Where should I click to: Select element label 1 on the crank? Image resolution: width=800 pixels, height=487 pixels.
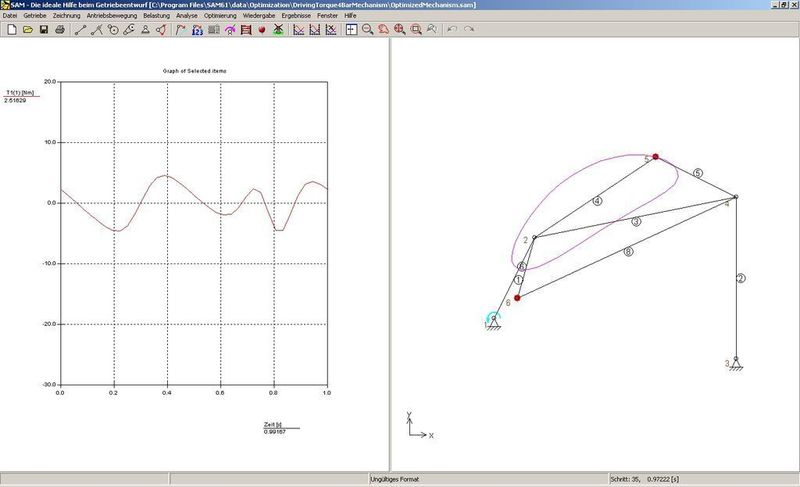click(518, 280)
